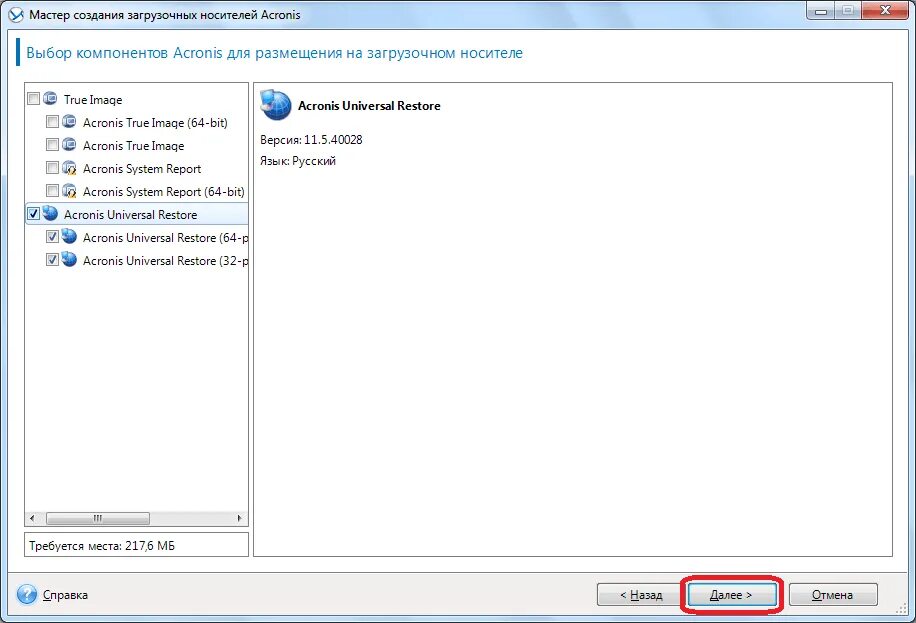This screenshot has height=623, width=916.
Task: Select Acronis System Report (64-bit) row label
Action: point(164,192)
